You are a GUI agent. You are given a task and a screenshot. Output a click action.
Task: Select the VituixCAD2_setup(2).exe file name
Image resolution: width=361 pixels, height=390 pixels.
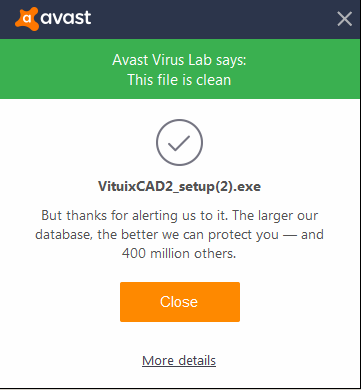pos(179,186)
